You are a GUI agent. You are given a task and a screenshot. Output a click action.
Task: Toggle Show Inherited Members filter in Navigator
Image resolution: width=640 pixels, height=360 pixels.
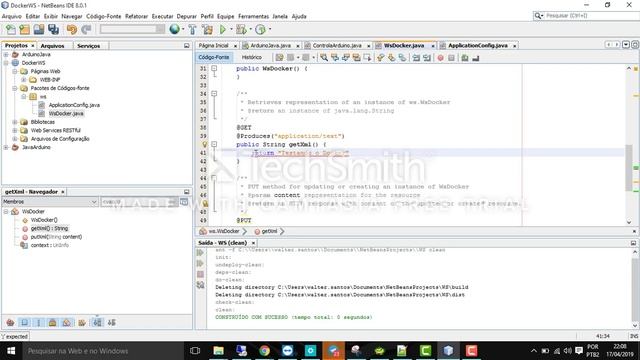point(11,322)
